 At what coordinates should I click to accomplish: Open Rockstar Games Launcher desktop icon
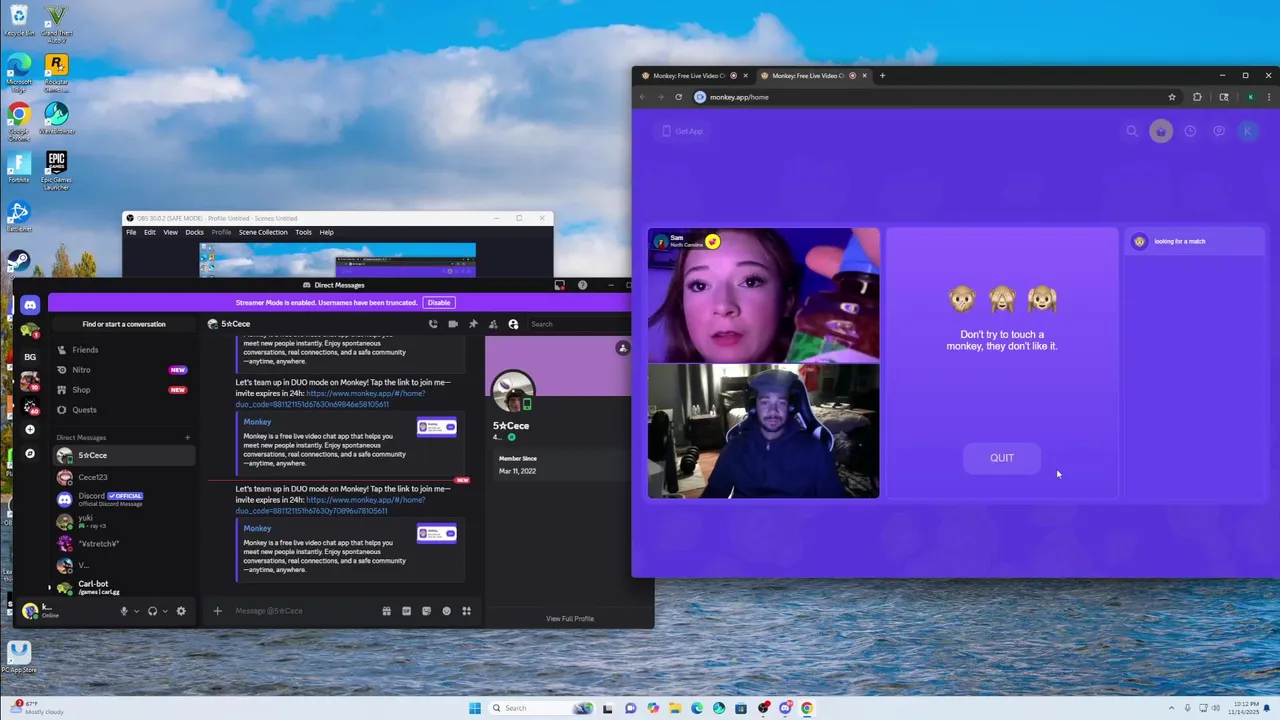pos(57,75)
